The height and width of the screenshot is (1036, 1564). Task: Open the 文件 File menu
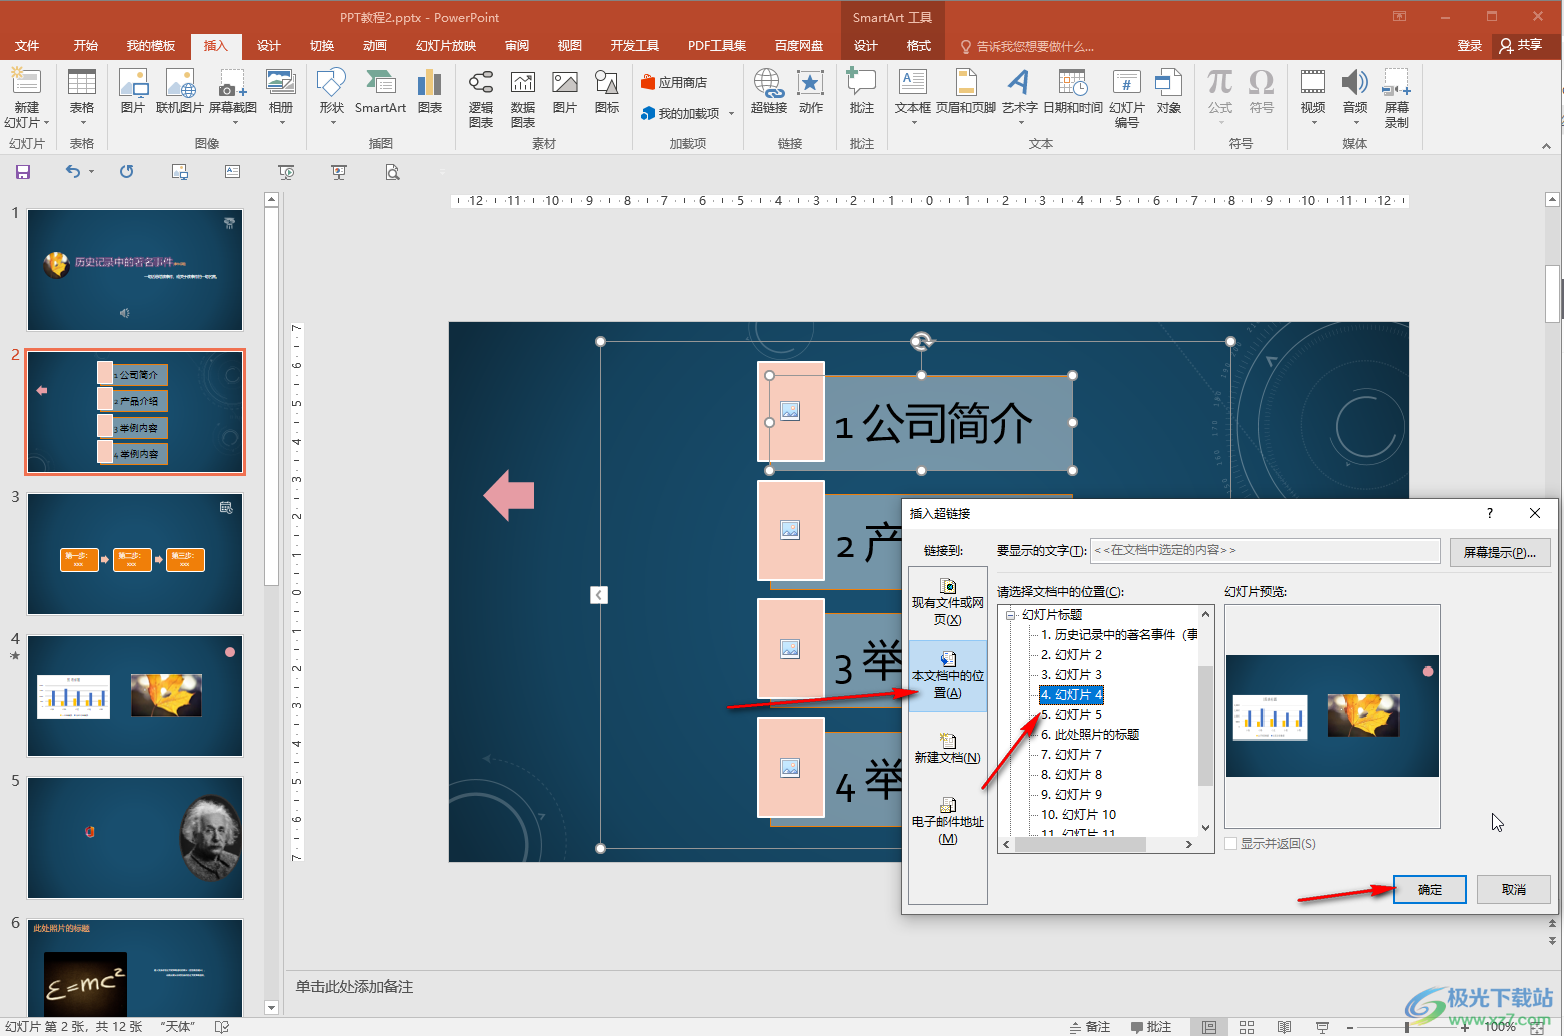[27, 46]
